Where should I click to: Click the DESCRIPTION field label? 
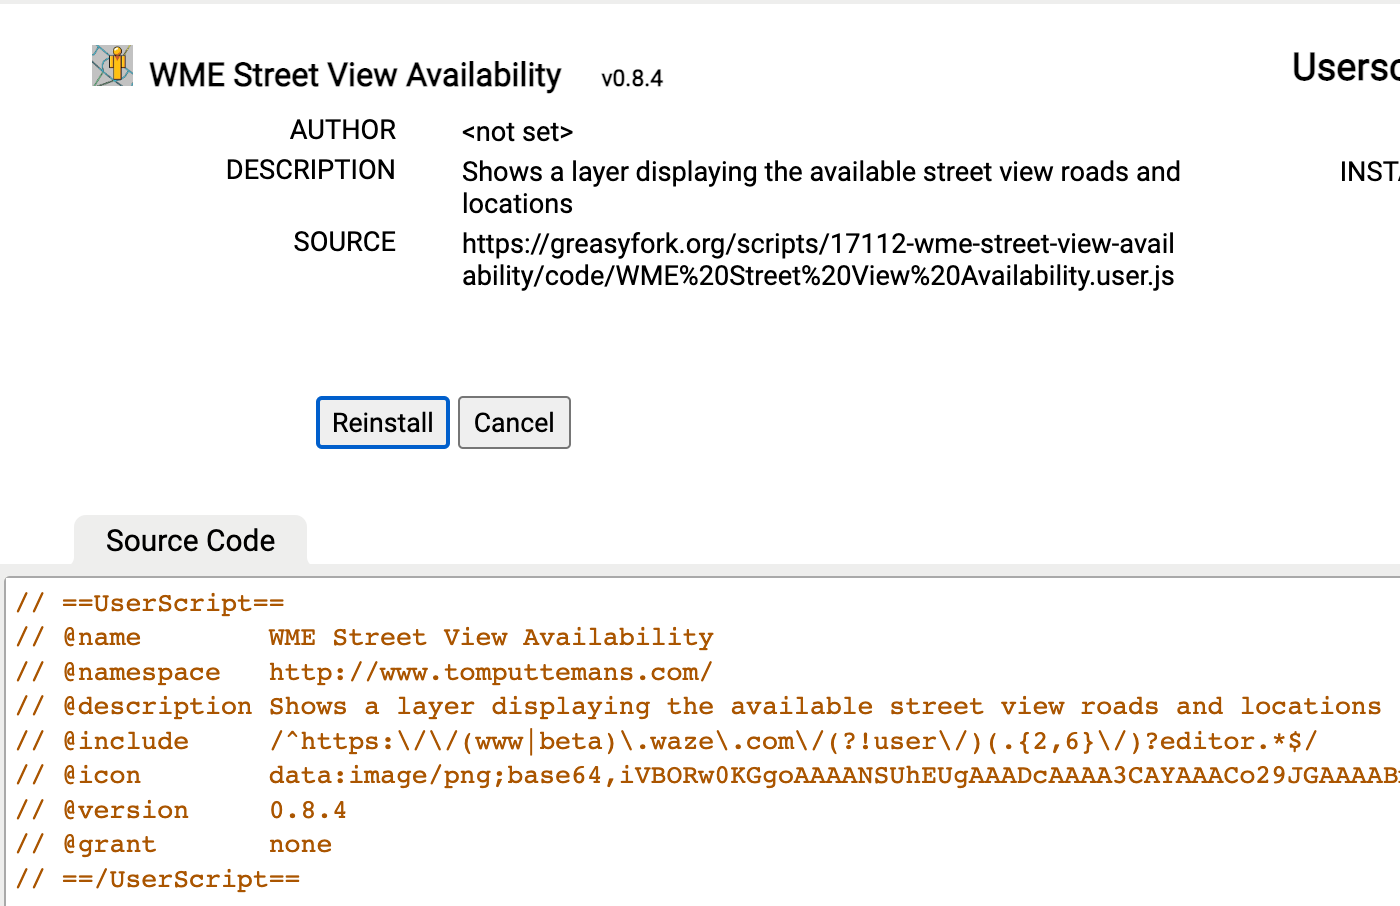(x=310, y=170)
